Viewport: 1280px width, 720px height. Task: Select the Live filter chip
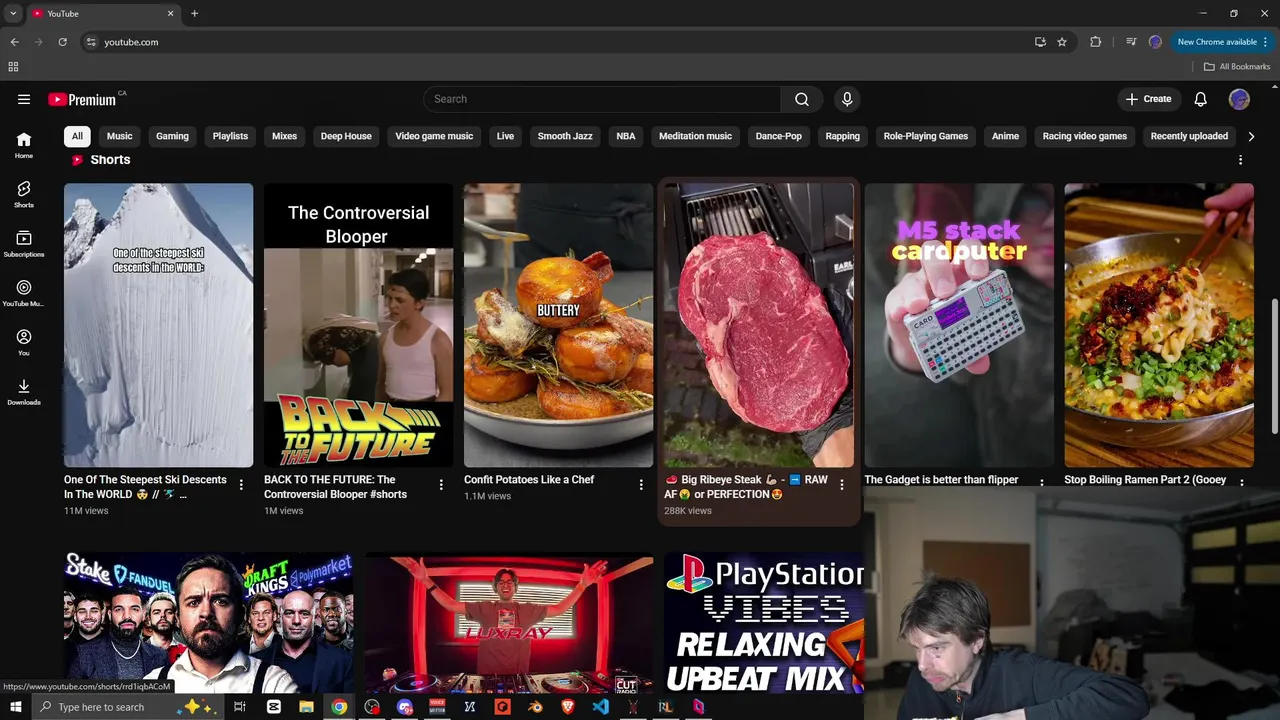click(x=505, y=136)
